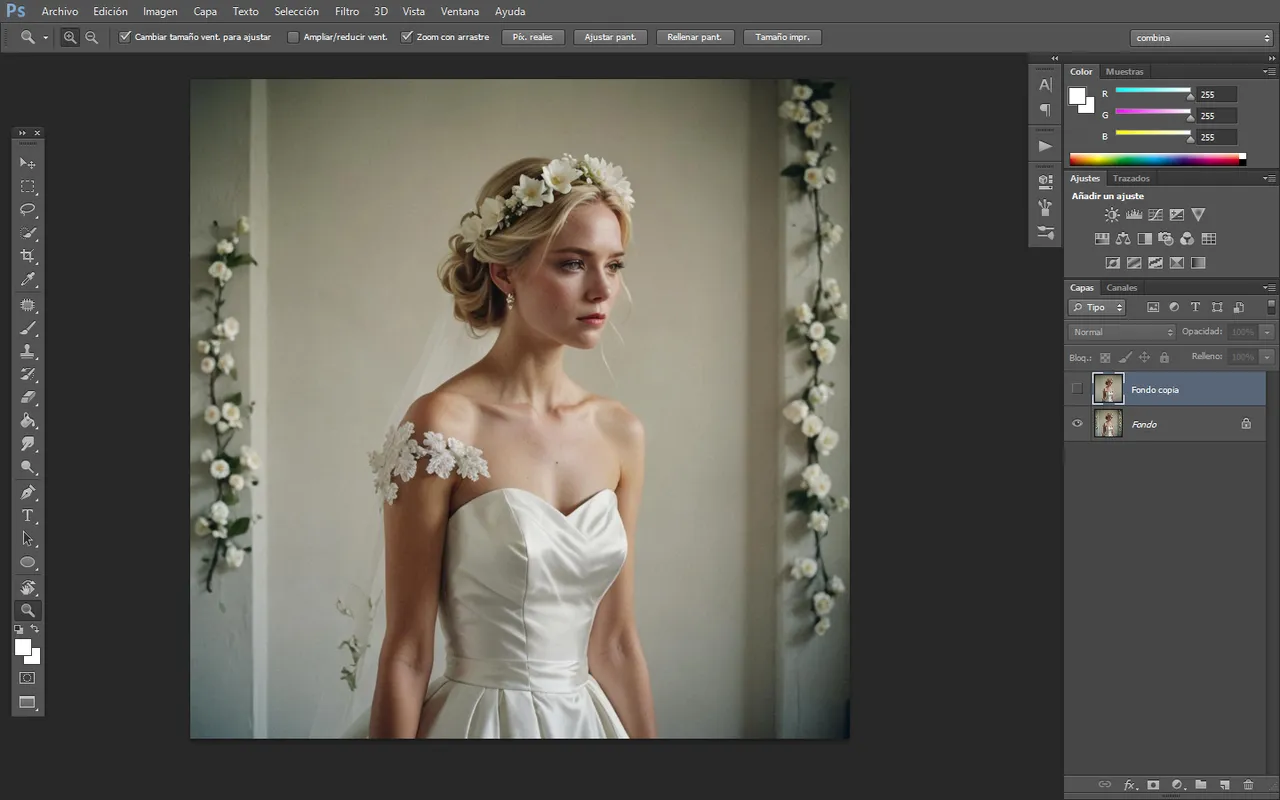Create a new group with the folder icon
Image resolution: width=1280 pixels, height=800 pixels.
coord(1201,785)
